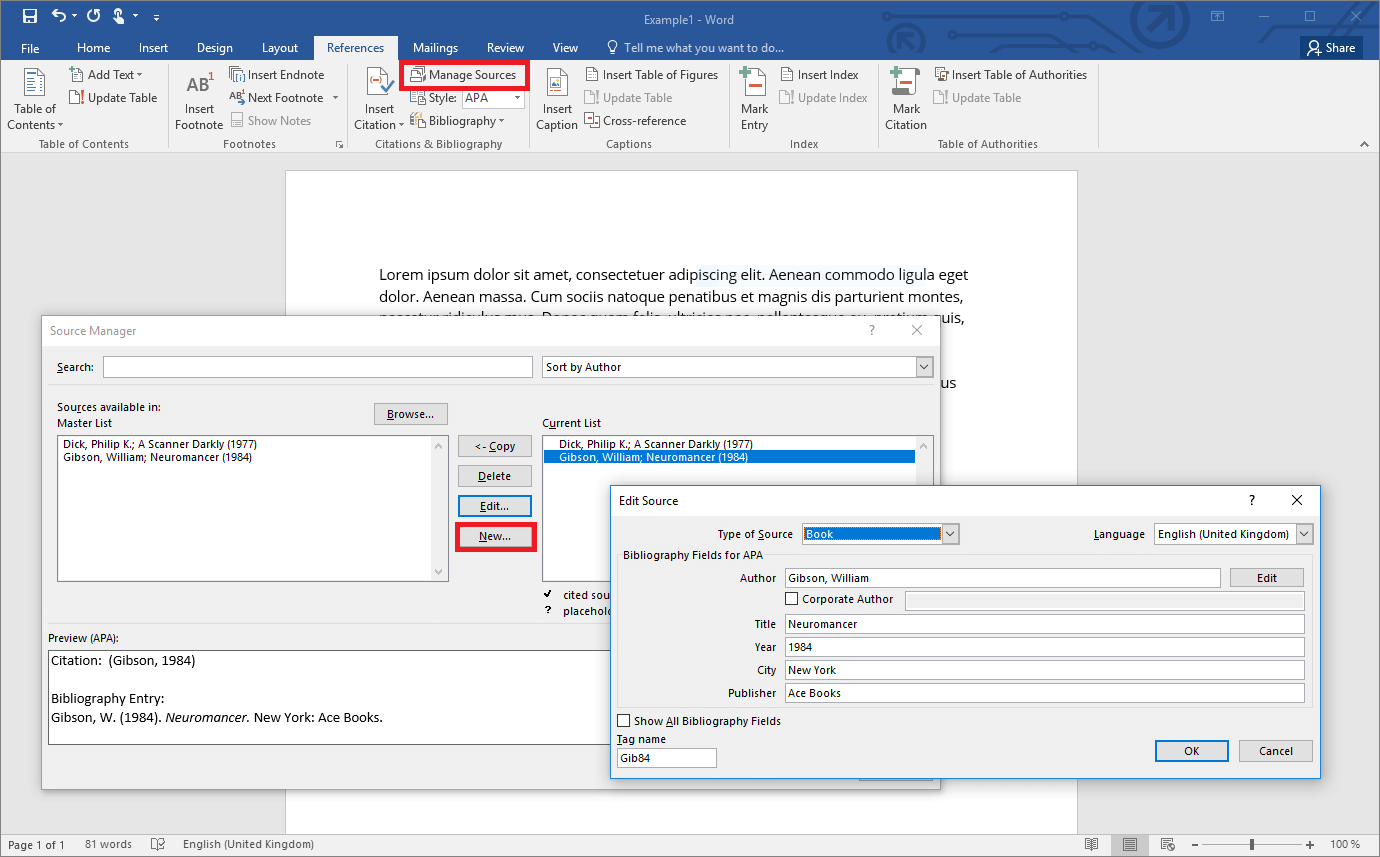Click Insert Table of Figures
Screen dimensions: 1380x857
point(651,75)
